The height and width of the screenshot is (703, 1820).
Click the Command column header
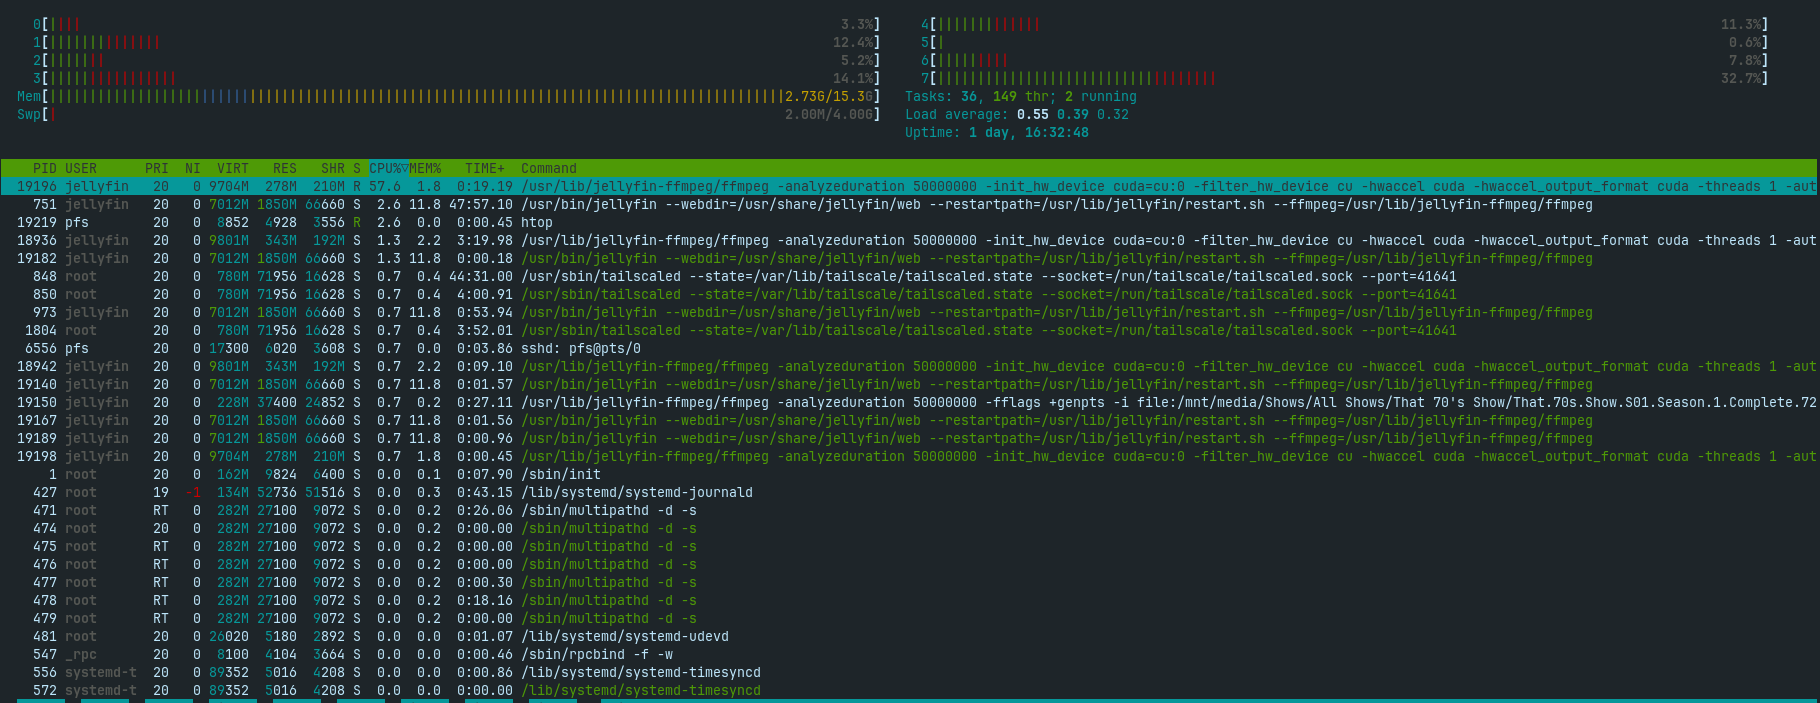[x=548, y=168]
